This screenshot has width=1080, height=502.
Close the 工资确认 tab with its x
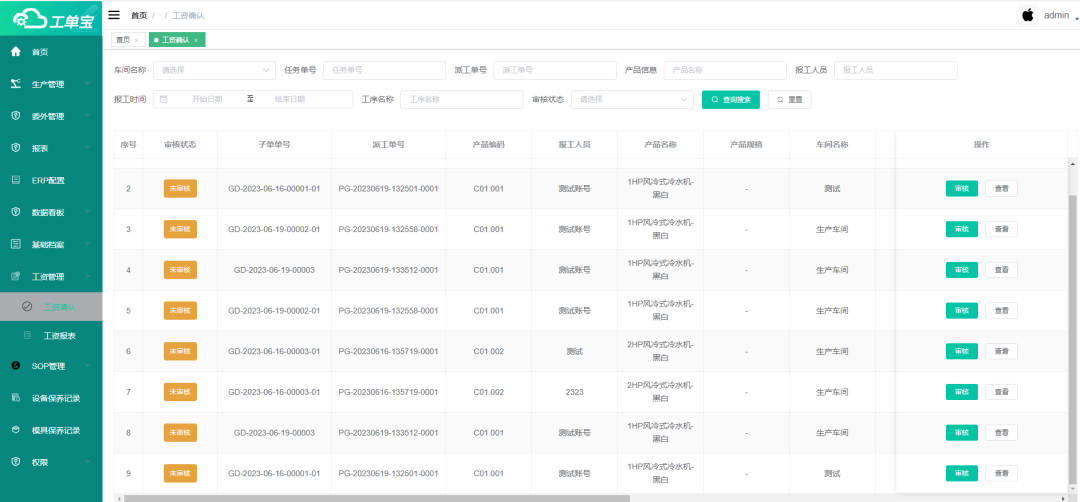[x=196, y=40]
